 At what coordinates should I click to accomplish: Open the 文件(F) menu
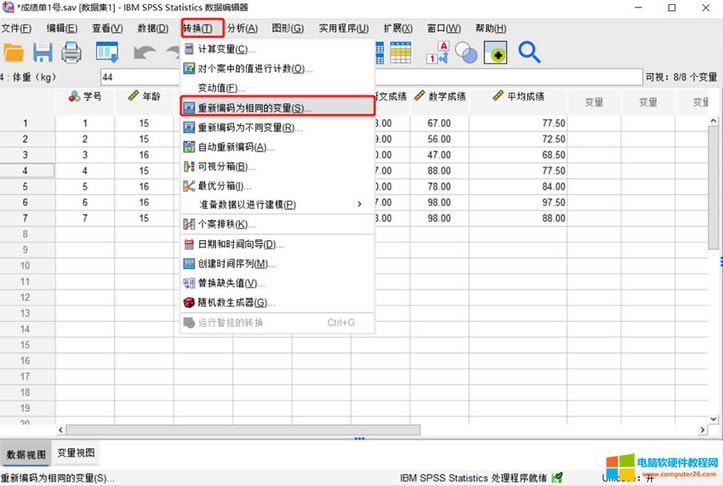(16, 28)
